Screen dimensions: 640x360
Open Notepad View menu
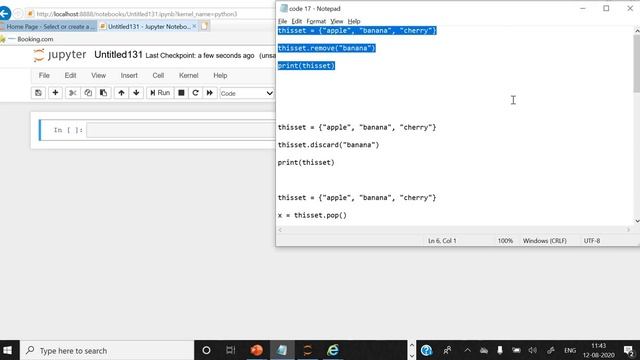pyautogui.click(x=336, y=21)
